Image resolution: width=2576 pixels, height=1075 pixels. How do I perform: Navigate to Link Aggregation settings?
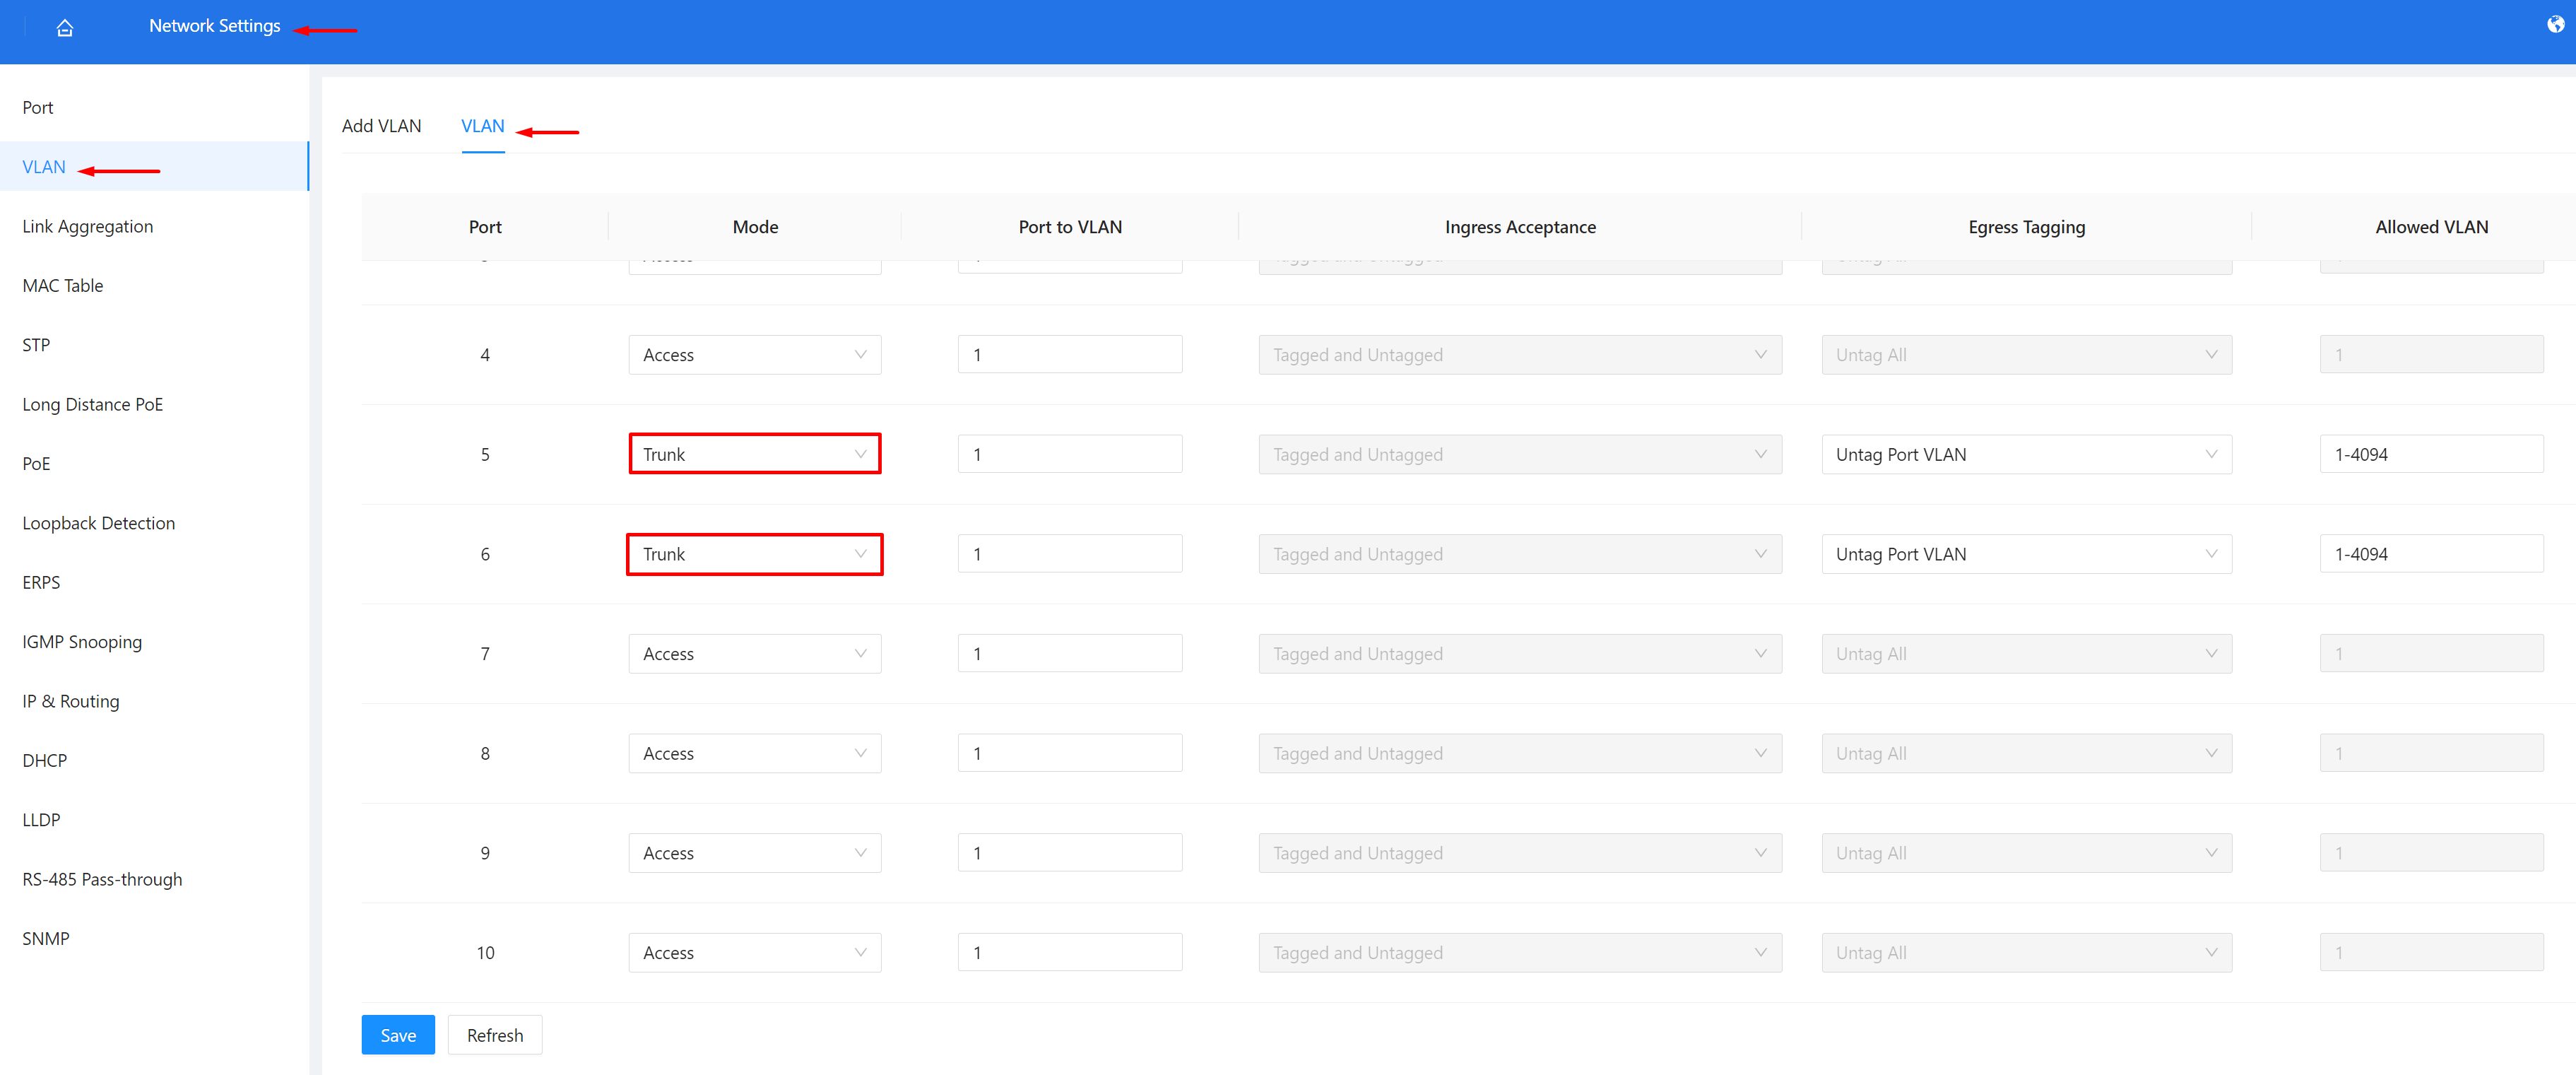88,226
